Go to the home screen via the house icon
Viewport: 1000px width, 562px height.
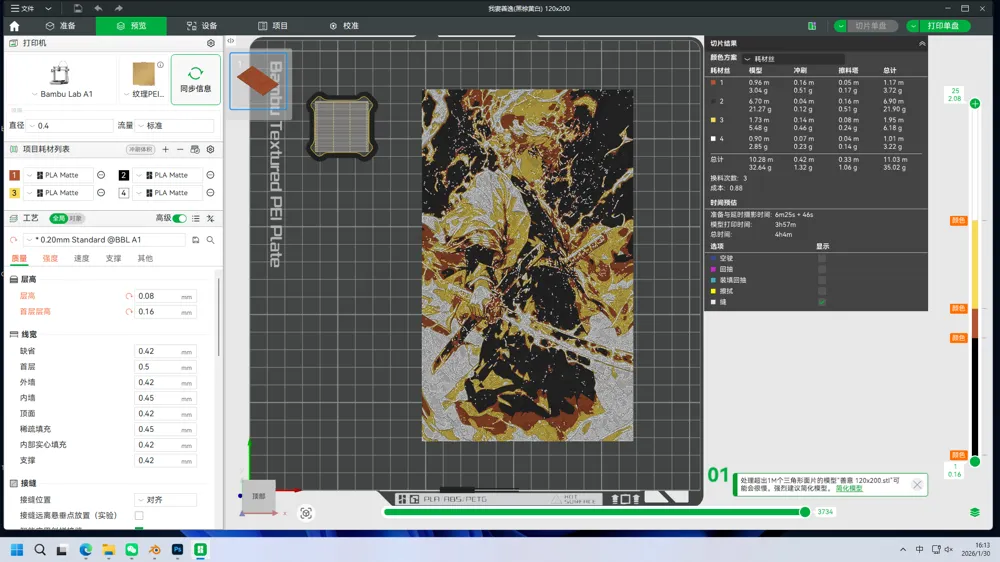pos(14,26)
